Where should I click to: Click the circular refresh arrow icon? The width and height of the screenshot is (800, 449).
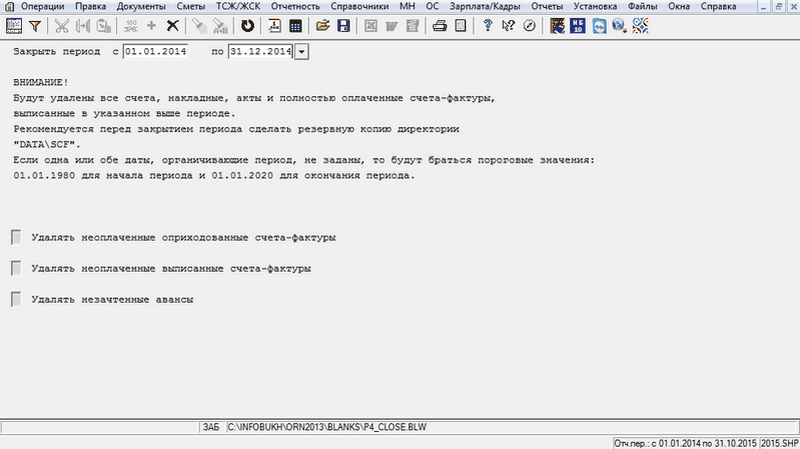tap(247, 26)
